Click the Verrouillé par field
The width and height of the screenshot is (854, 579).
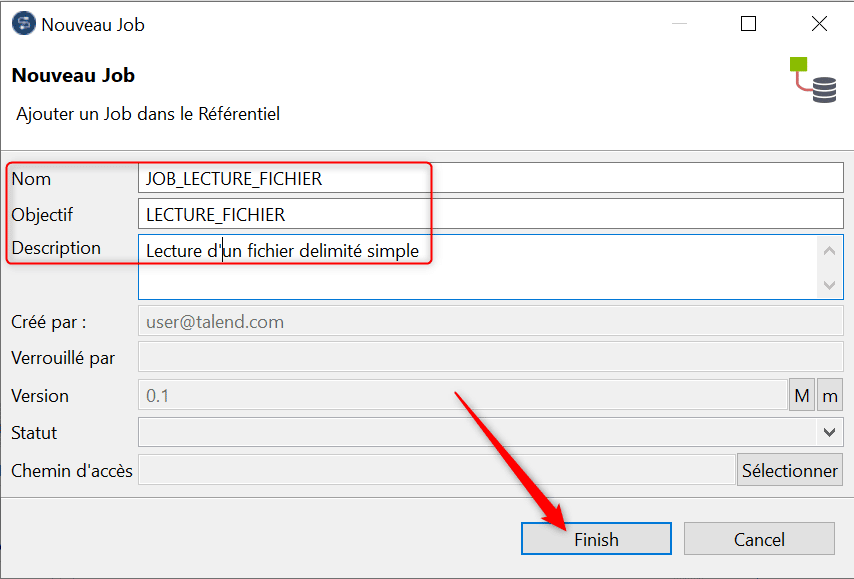491,357
